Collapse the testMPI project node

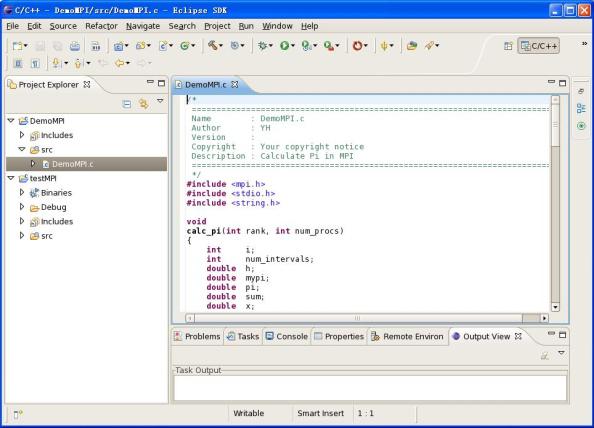click(11, 178)
